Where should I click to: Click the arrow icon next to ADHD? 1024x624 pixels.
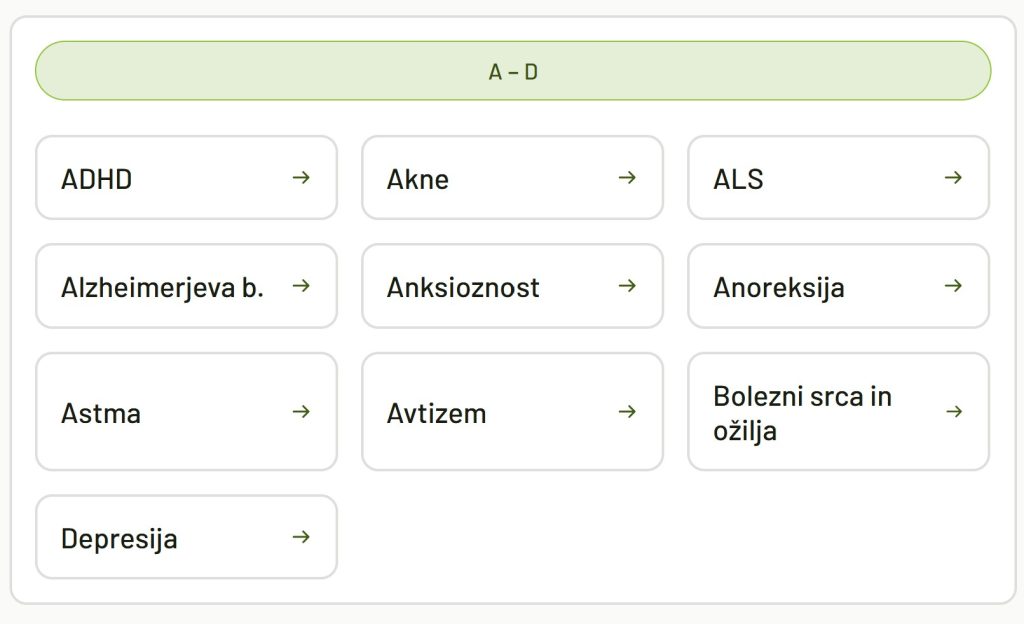click(300, 178)
